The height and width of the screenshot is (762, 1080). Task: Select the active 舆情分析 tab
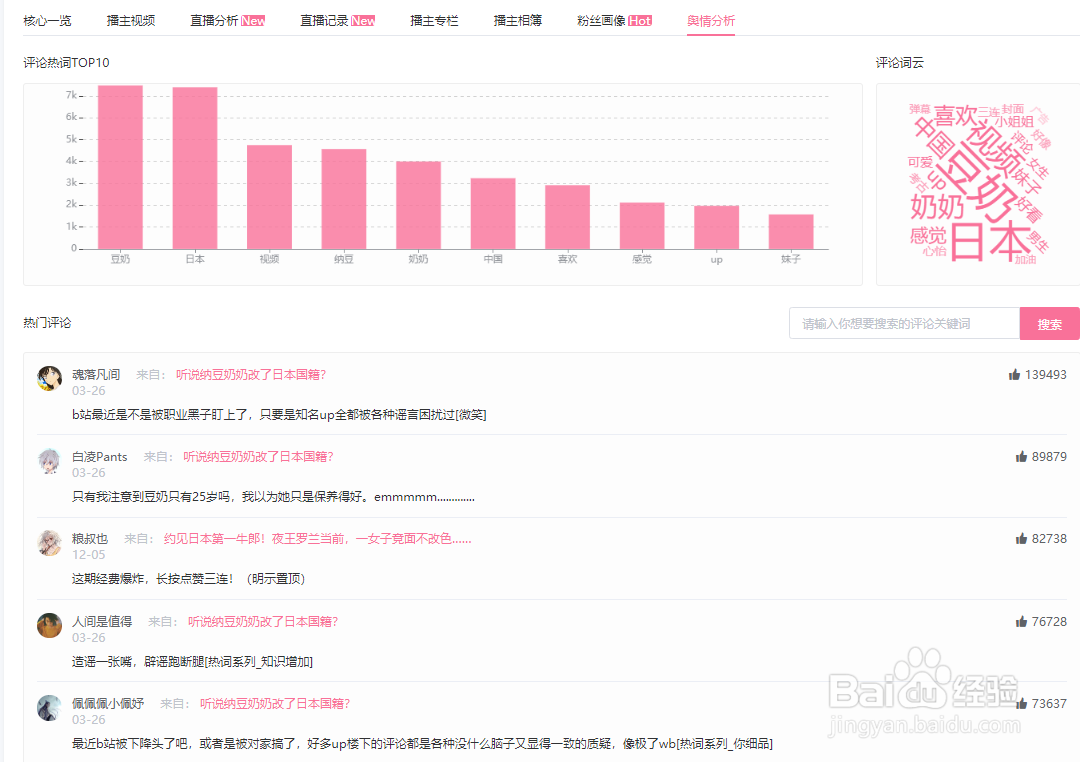tap(711, 18)
